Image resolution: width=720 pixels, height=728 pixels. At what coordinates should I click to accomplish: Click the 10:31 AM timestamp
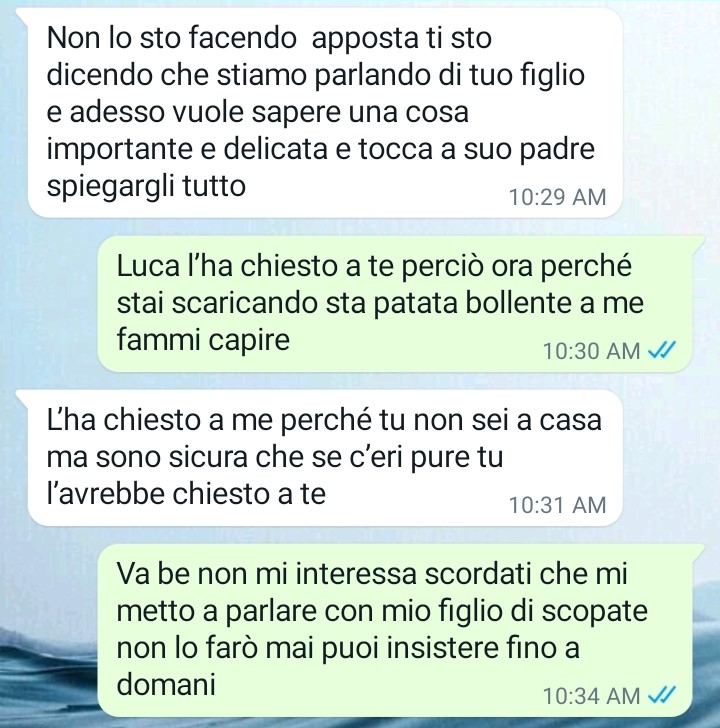pos(558,505)
